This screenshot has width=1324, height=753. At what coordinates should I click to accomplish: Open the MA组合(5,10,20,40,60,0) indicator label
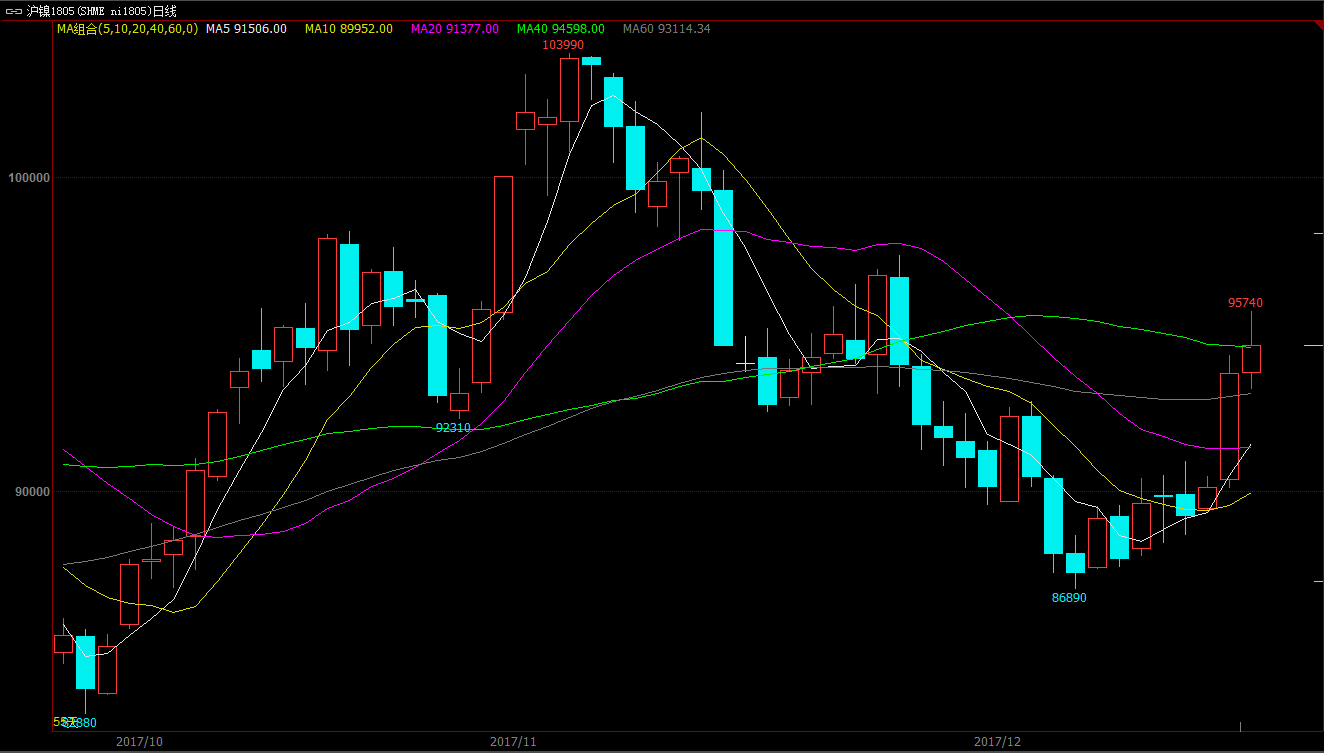[127, 29]
